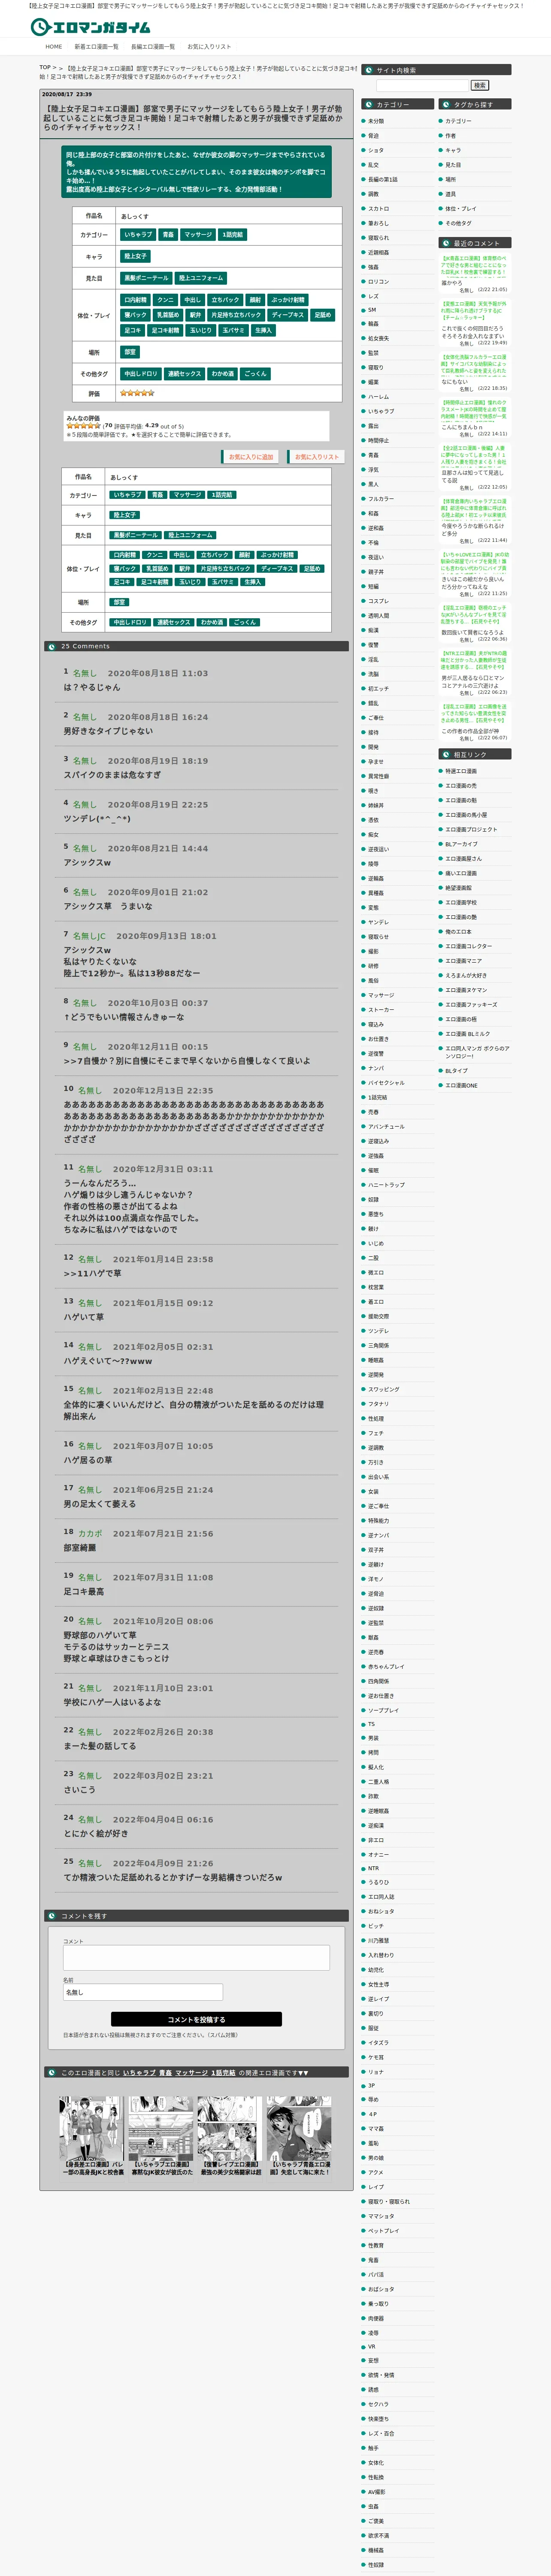Go to 新着 list in the navigation bar
The height and width of the screenshot is (2576, 551).
tap(96, 46)
